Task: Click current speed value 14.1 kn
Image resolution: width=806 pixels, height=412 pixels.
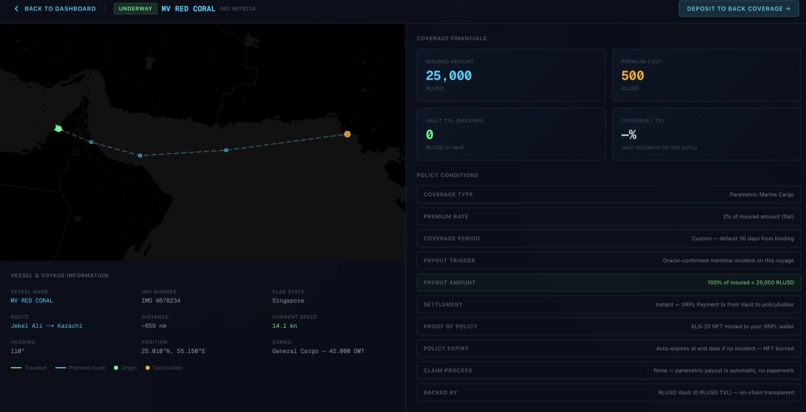Action: pyautogui.click(x=285, y=326)
